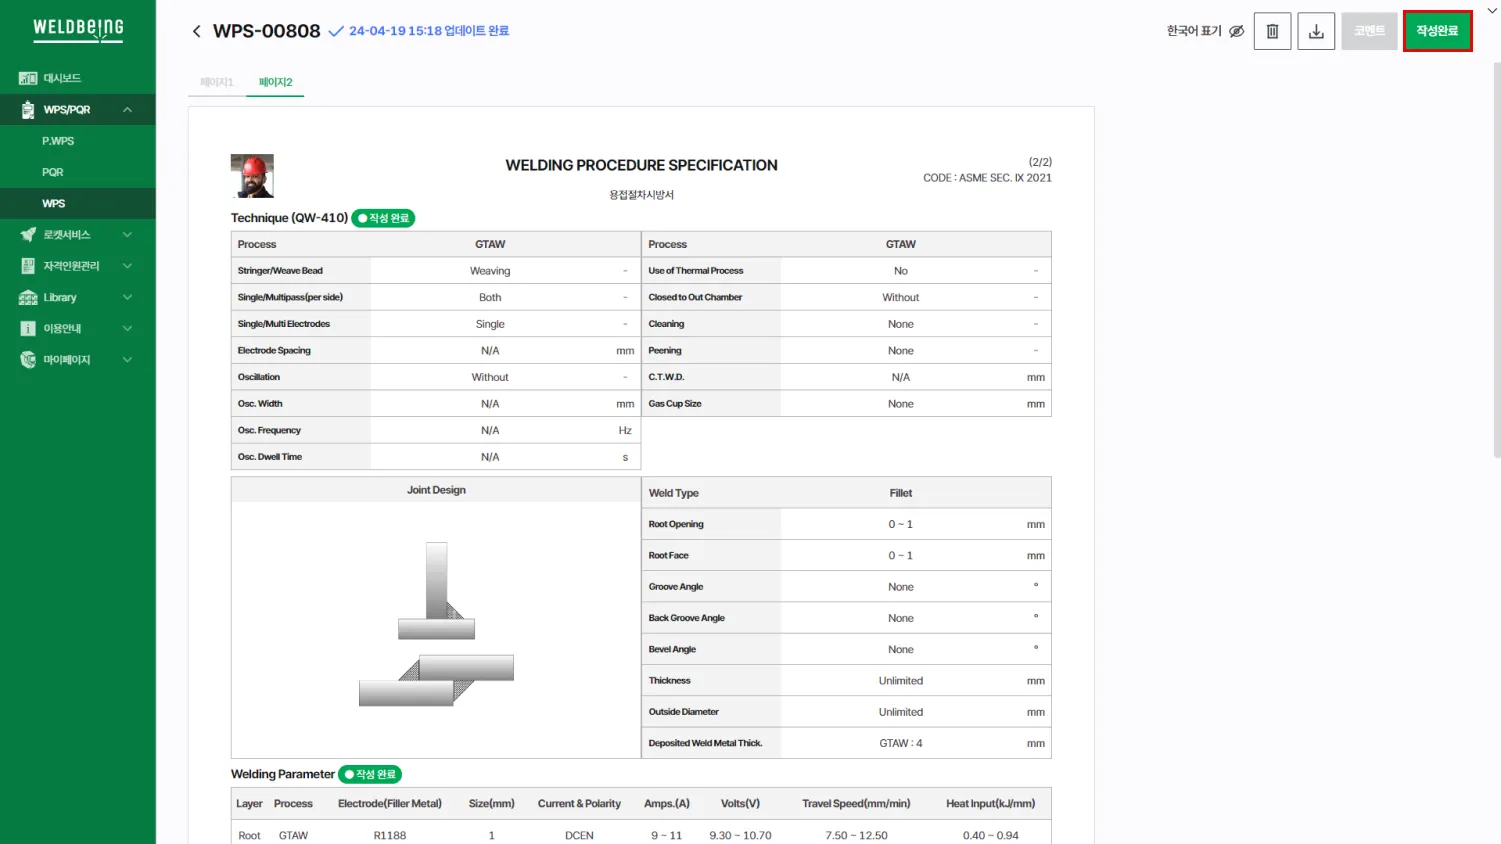
Task: Click the vertical page scrollbar
Action: point(1496,260)
